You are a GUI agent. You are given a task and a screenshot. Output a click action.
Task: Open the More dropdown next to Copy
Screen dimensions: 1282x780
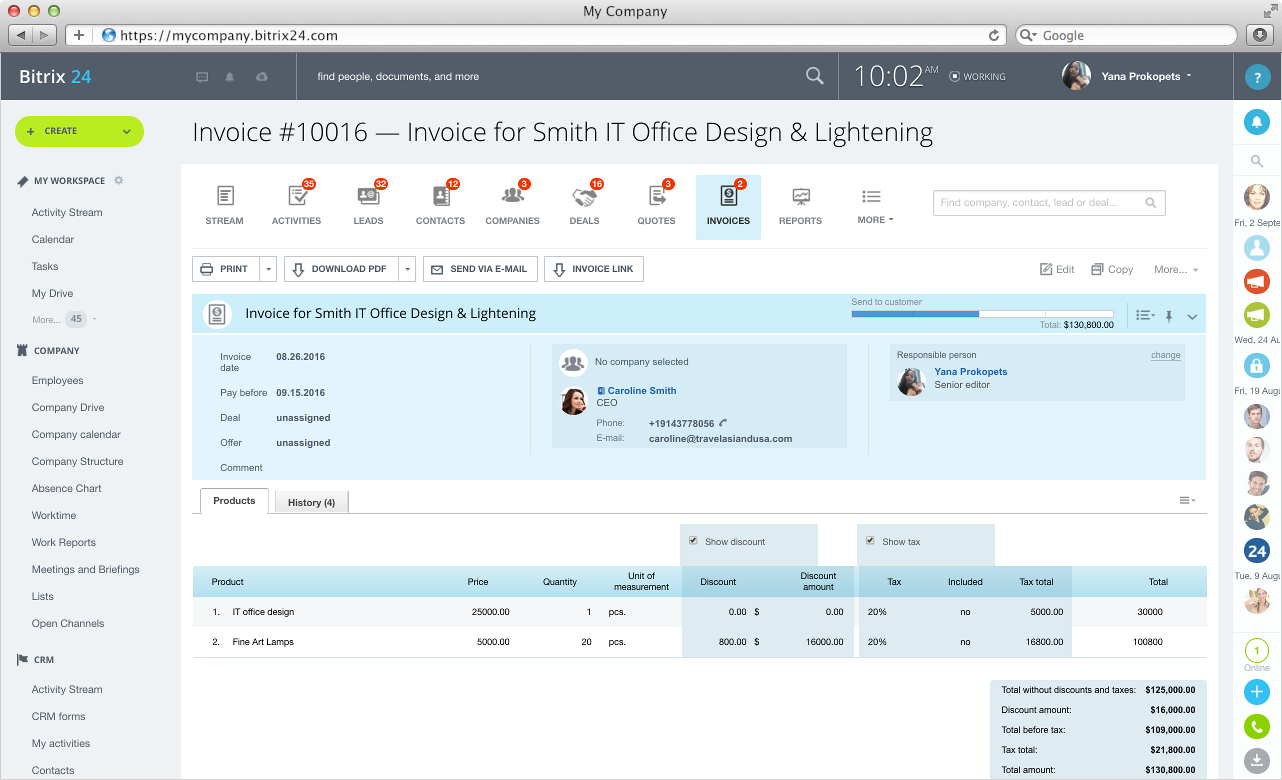1175,270
